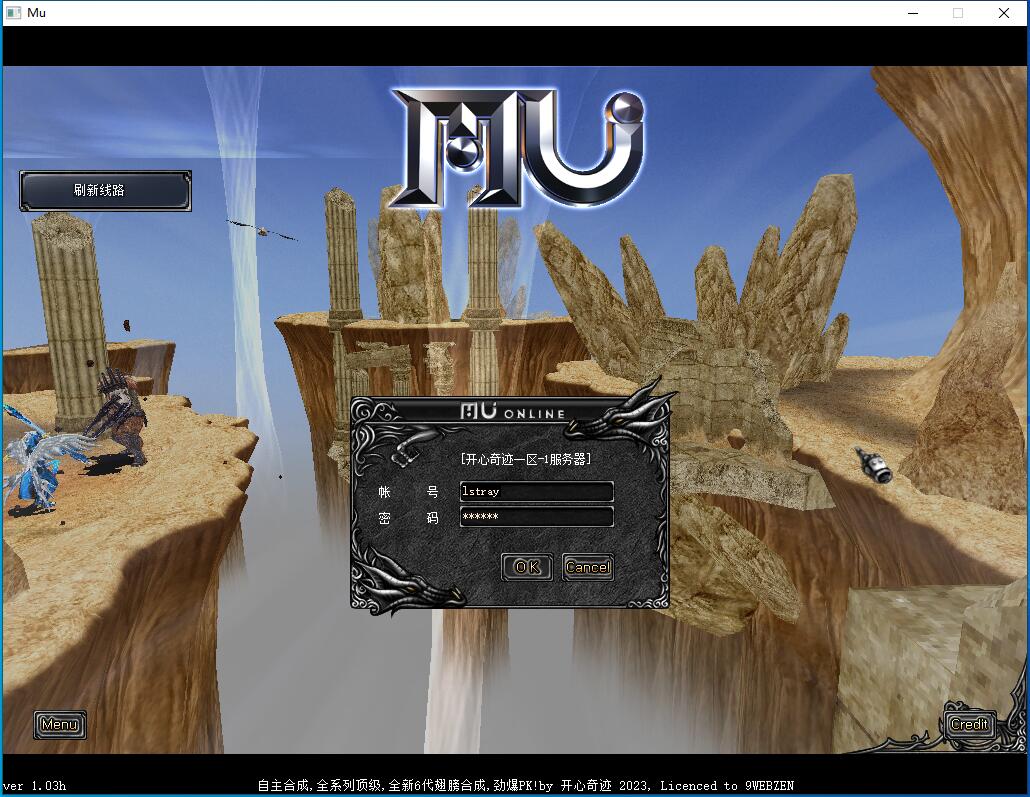Click the server name 开心奇迹一区-1服务器 text
The width and height of the screenshot is (1030, 797).
coord(526,459)
